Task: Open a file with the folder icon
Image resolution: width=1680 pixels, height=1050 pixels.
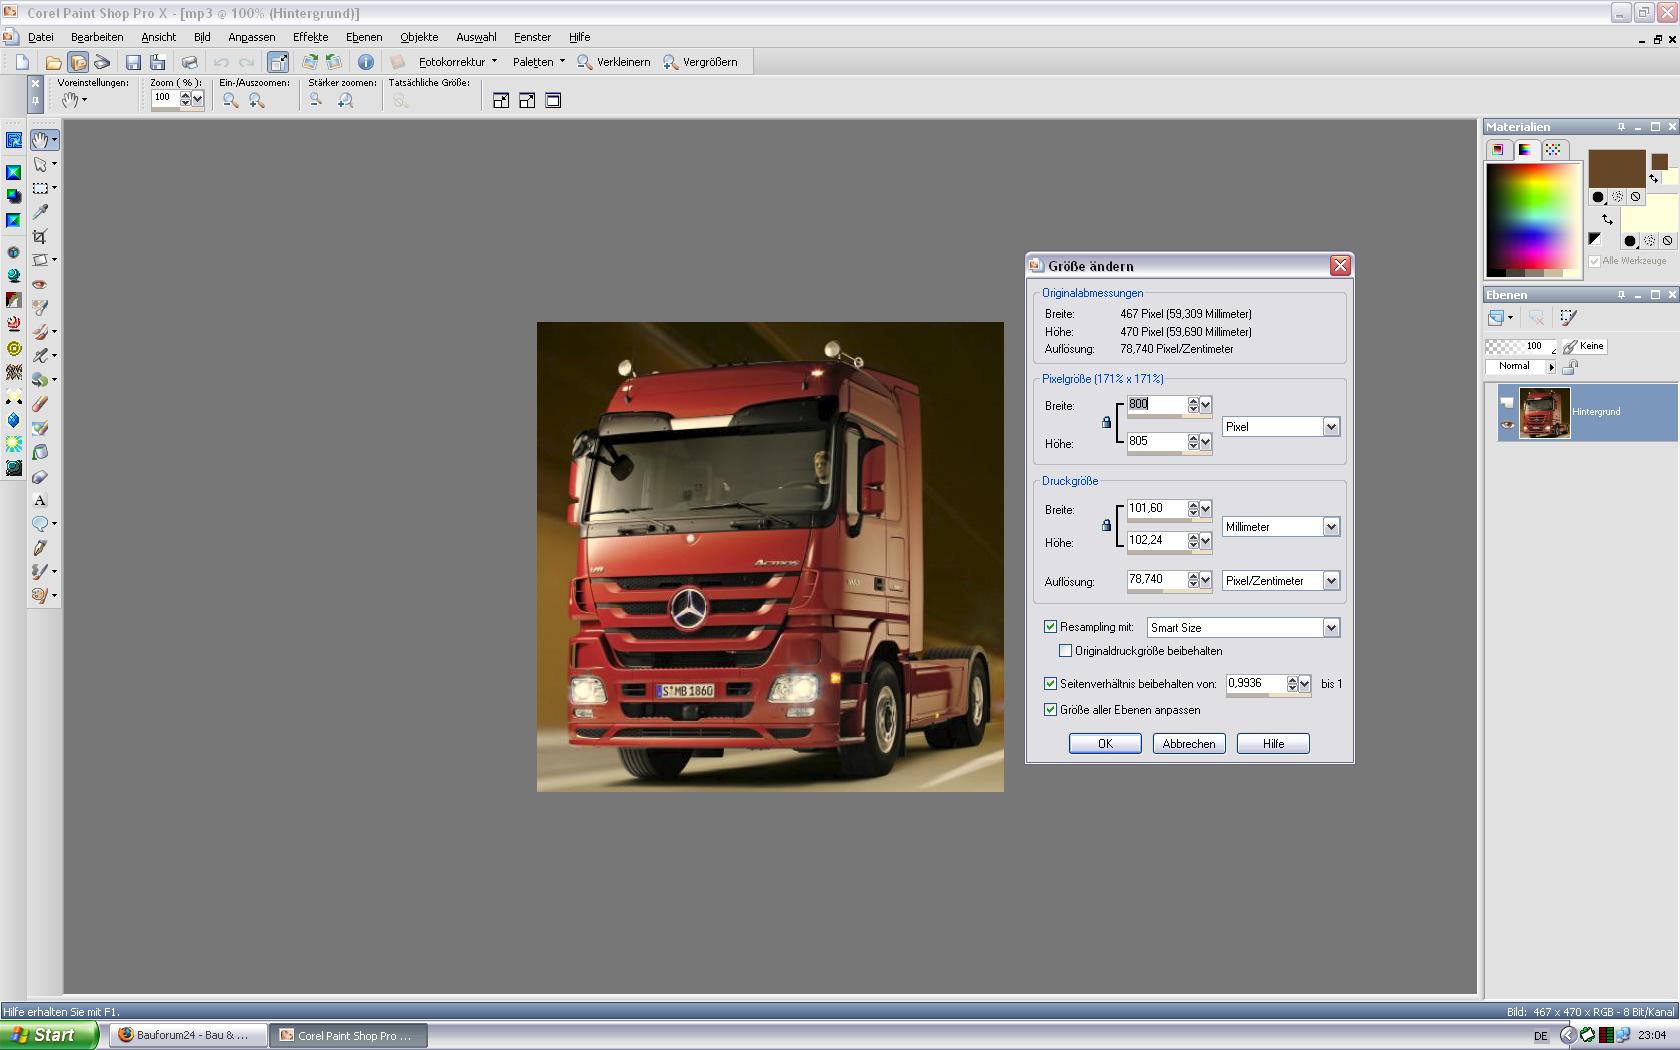Action: [54, 62]
